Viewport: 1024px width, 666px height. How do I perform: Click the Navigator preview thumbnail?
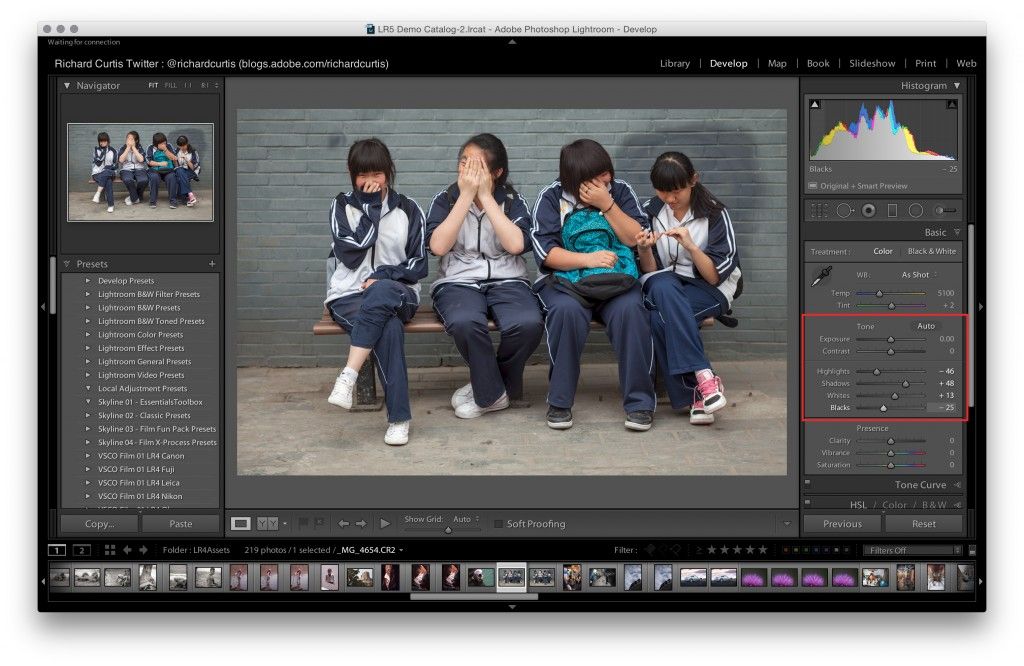tap(140, 171)
